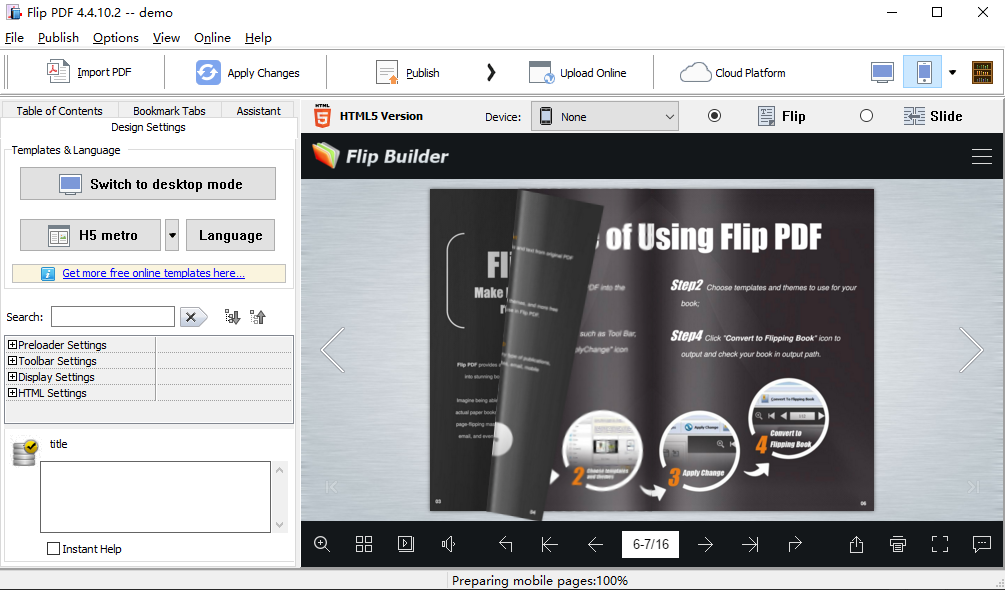
Task: Click the Language button
Action: [x=231, y=235]
